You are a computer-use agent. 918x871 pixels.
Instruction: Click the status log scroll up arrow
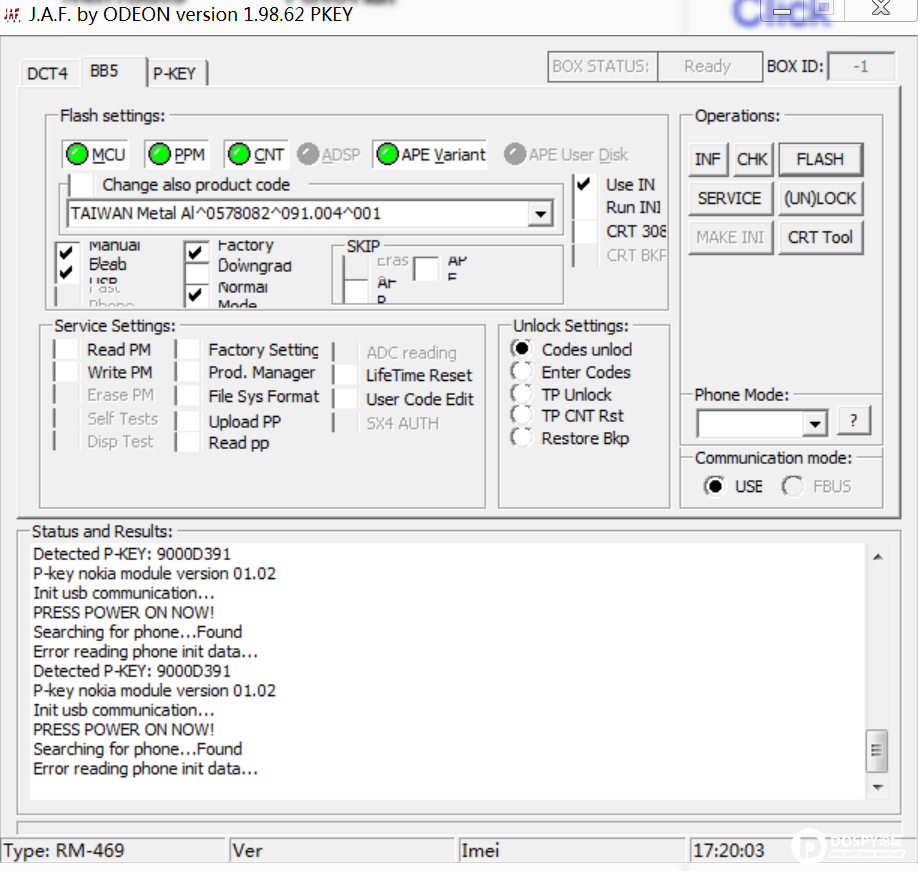click(878, 557)
